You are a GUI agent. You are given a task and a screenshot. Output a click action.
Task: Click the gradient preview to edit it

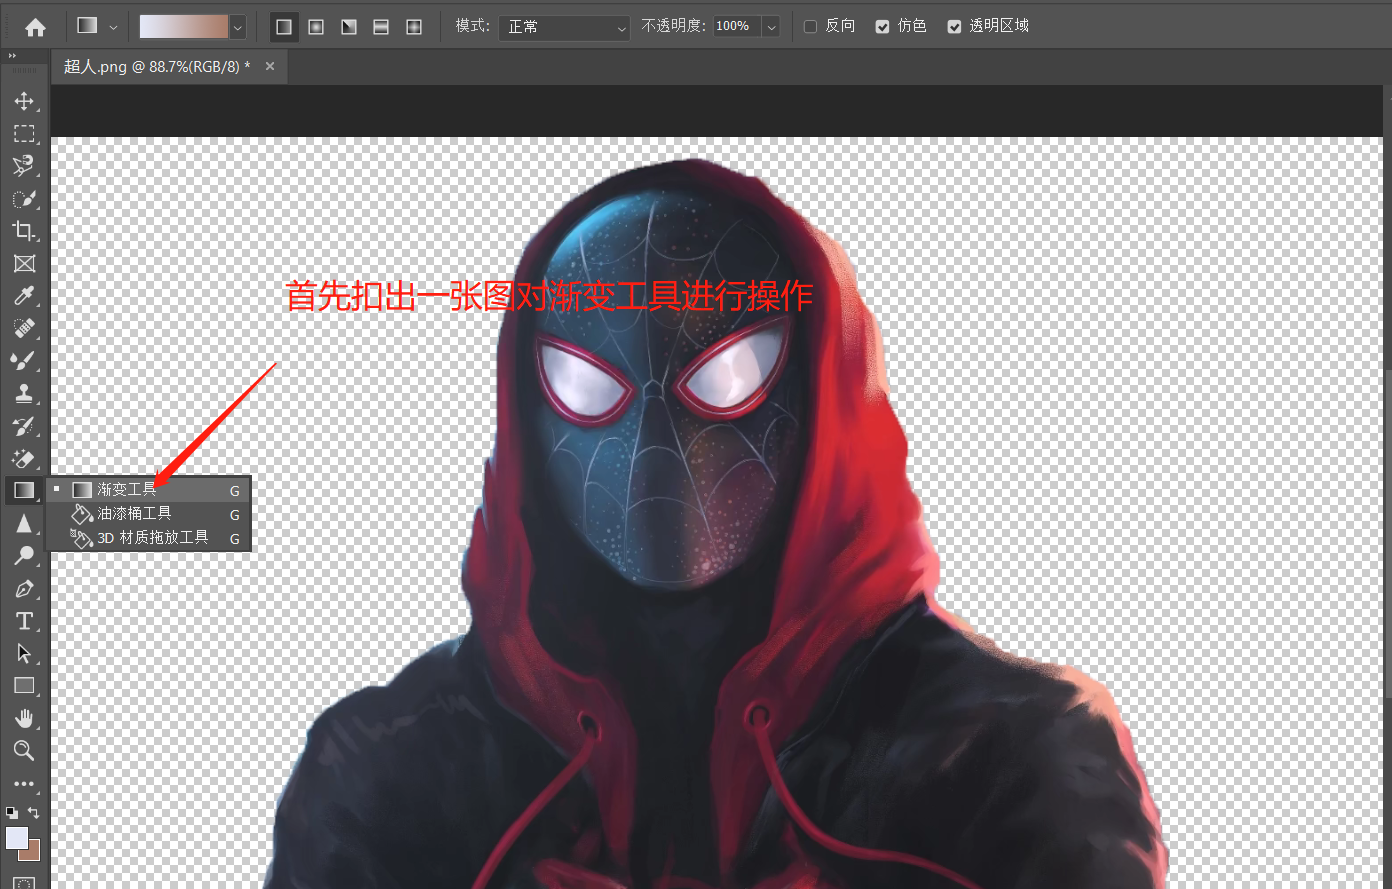(184, 27)
